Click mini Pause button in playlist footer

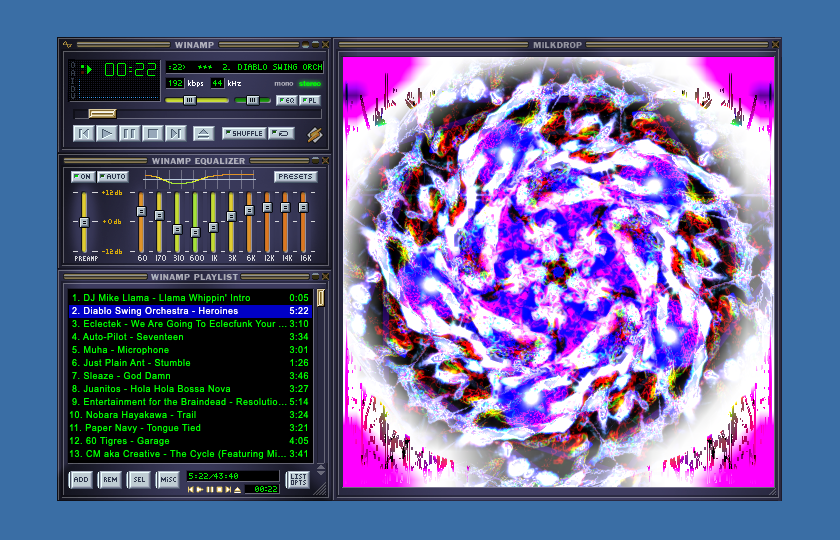[209, 490]
